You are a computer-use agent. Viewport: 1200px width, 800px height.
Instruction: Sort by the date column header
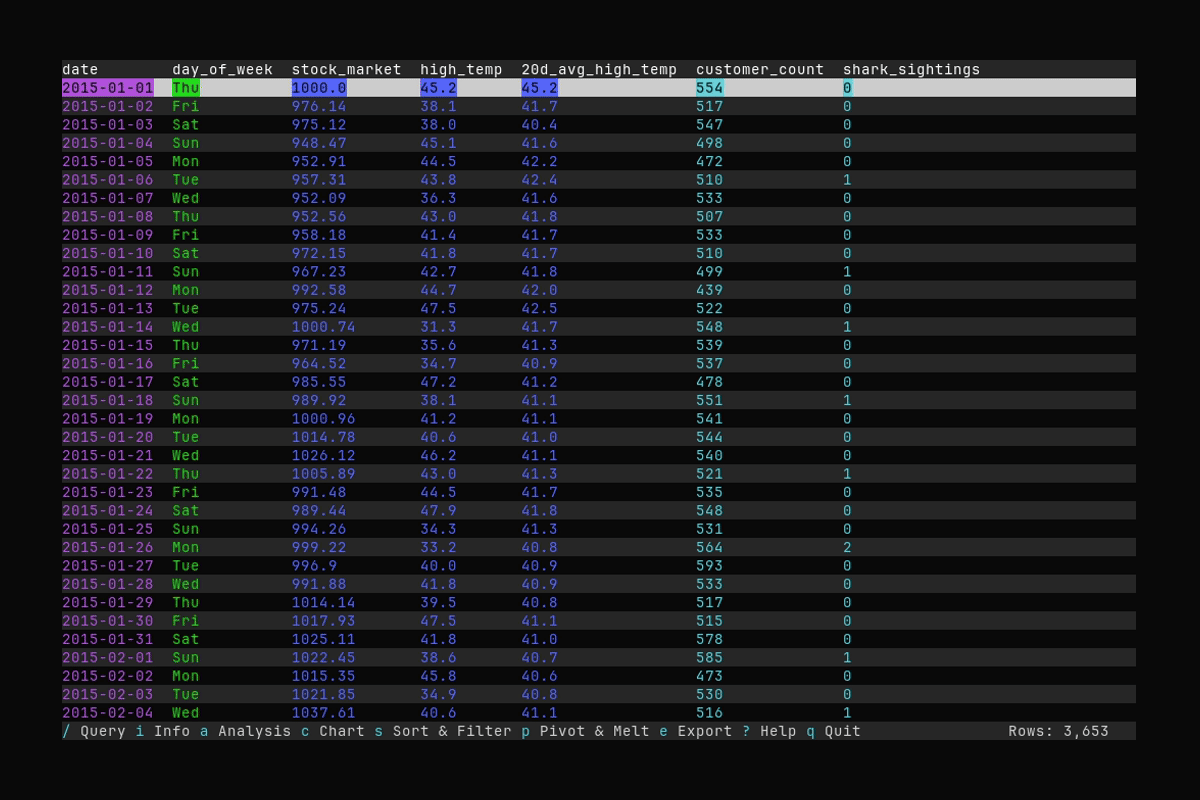tap(79, 69)
